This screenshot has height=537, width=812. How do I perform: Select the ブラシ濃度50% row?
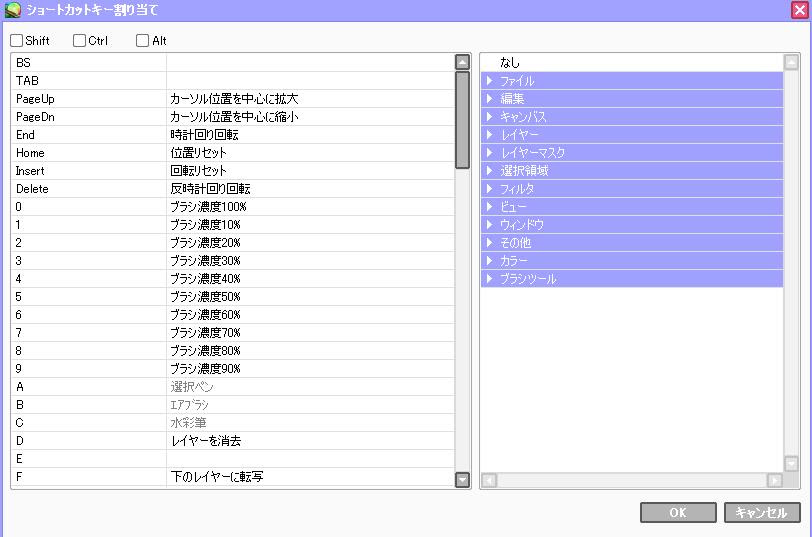coord(233,297)
